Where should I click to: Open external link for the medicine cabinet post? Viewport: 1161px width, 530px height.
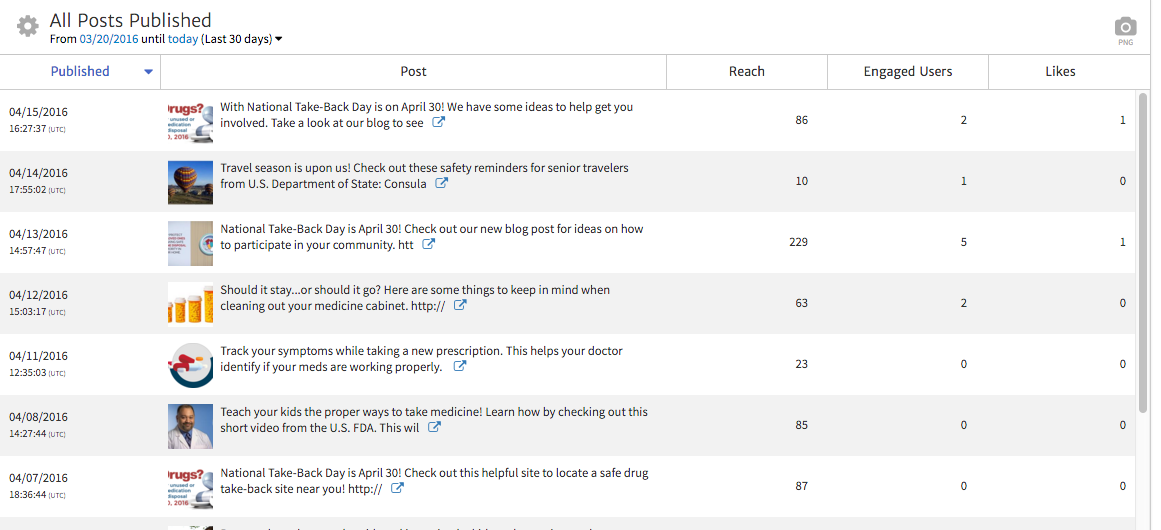(460, 306)
